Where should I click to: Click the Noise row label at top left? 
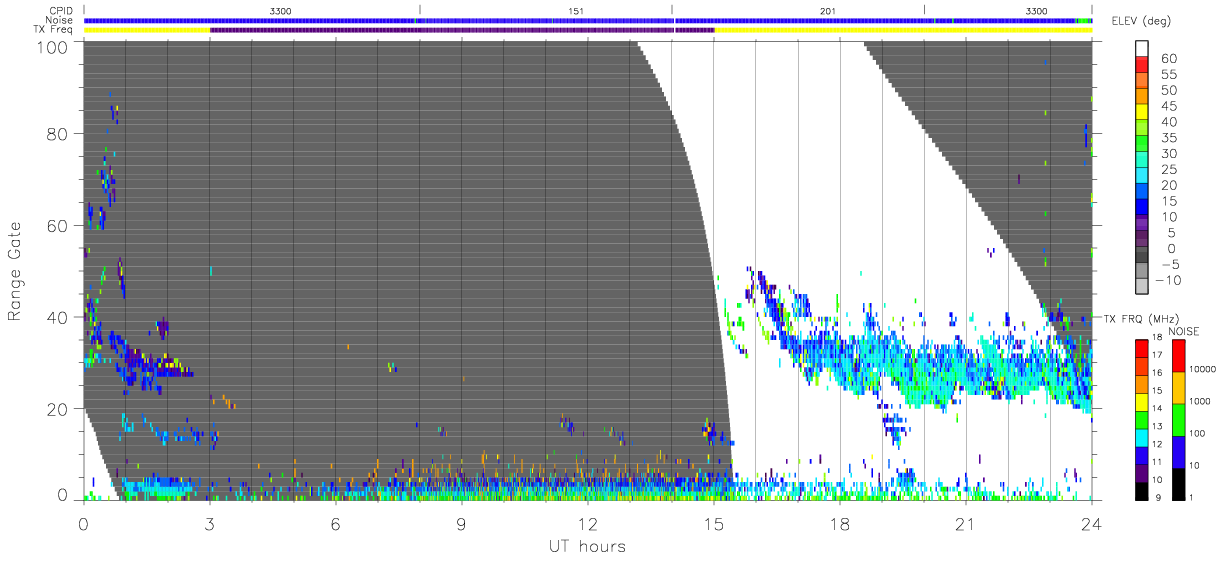click(x=60, y=20)
